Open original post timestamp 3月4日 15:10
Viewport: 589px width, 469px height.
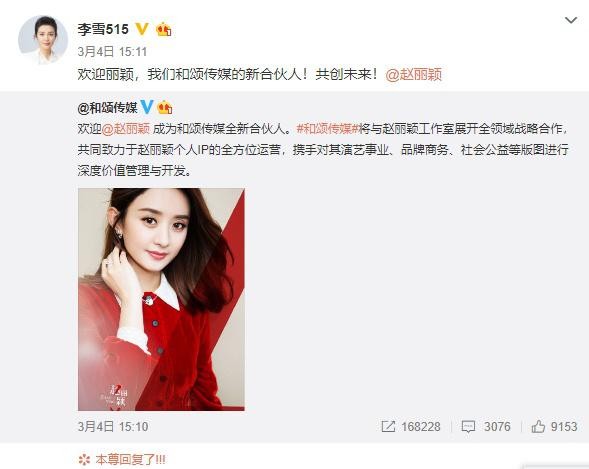point(113,427)
